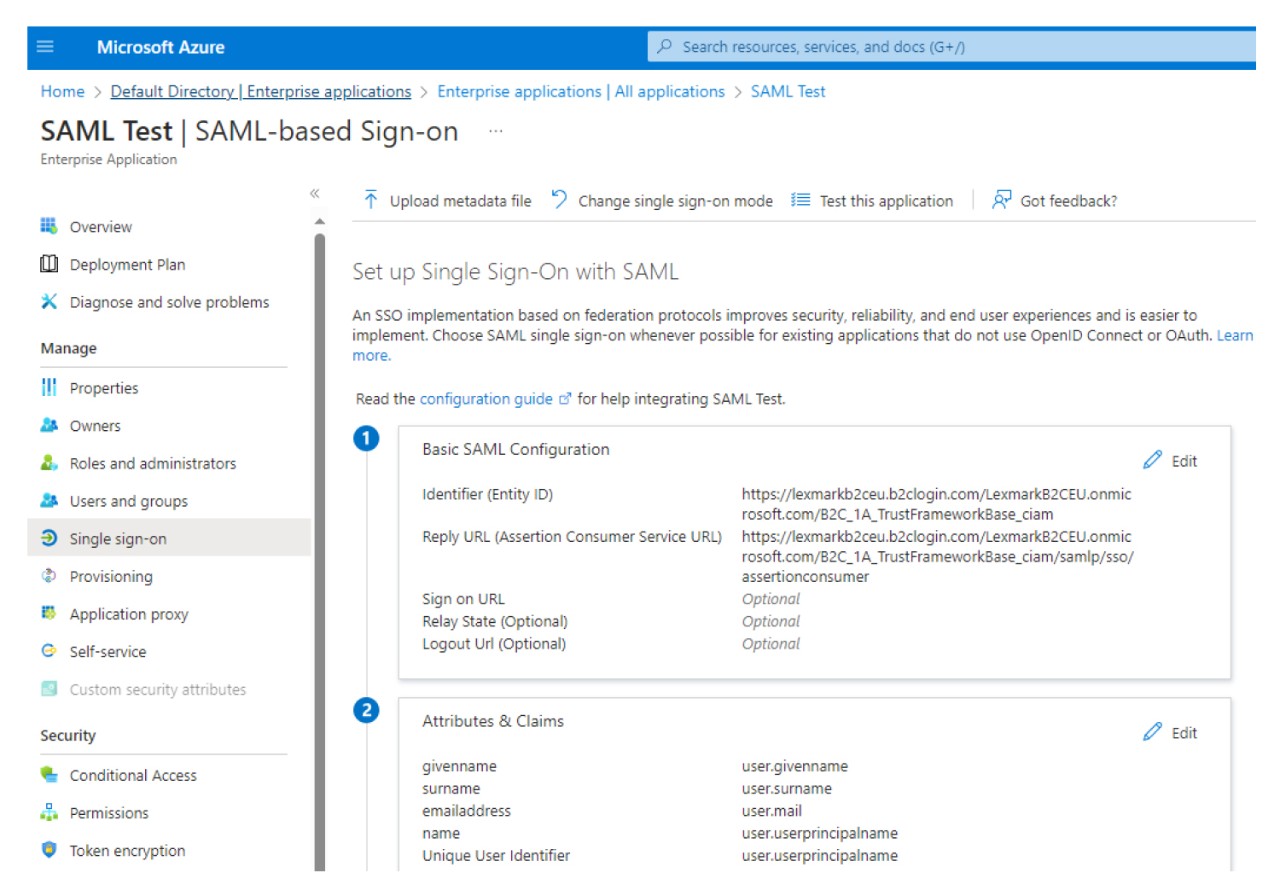The width and height of the screenshot is (1280, 896).
Task: Click the Conditional Access icon in sidebar
Action: (x=49, y=775)
